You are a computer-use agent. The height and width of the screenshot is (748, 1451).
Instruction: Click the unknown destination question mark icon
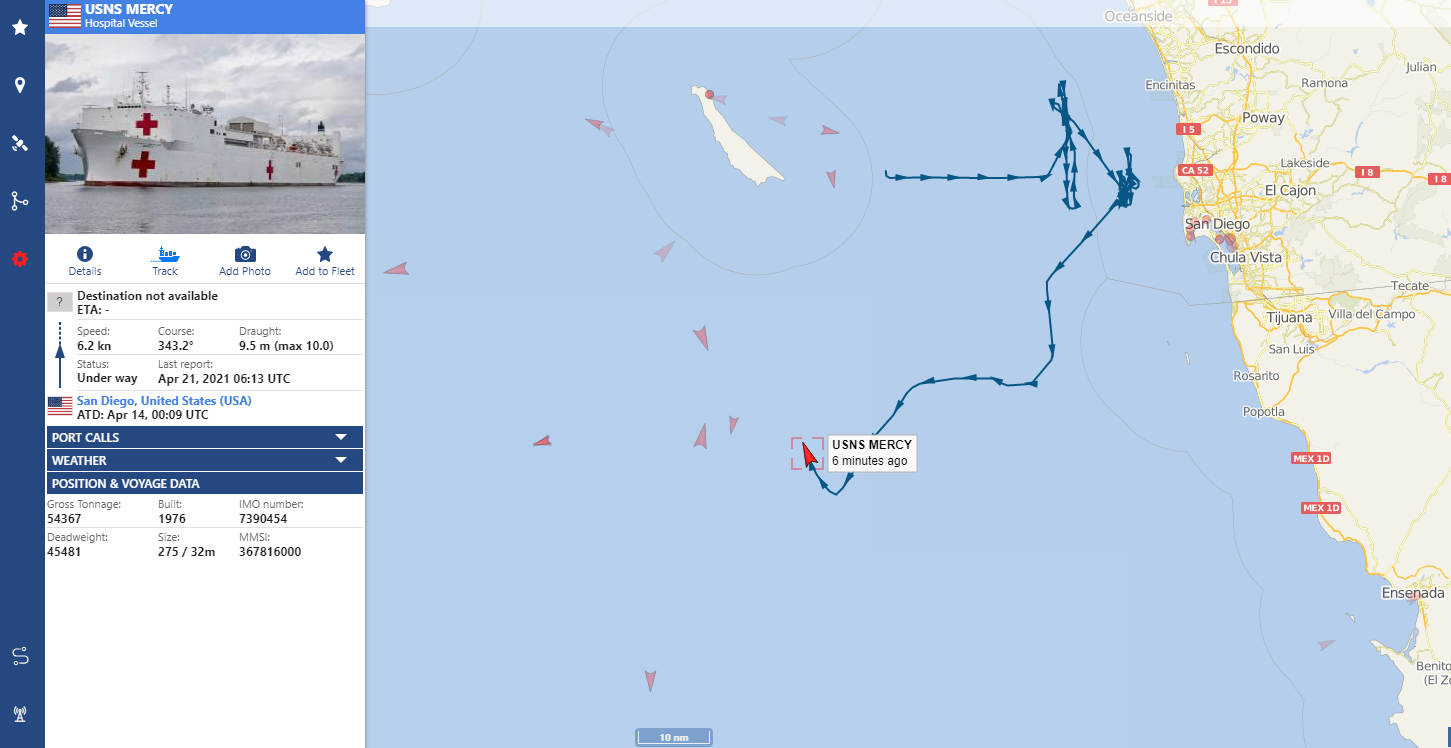pos(60,302)
